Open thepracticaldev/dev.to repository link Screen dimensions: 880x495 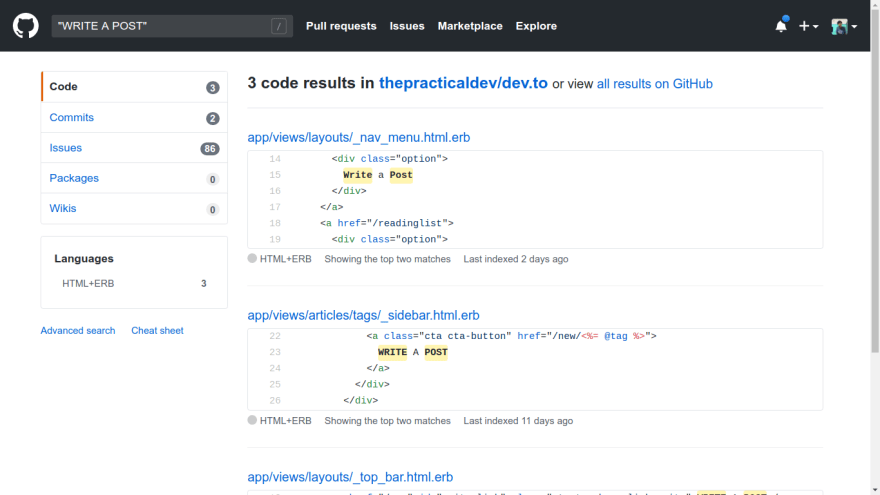coord(463,83)
